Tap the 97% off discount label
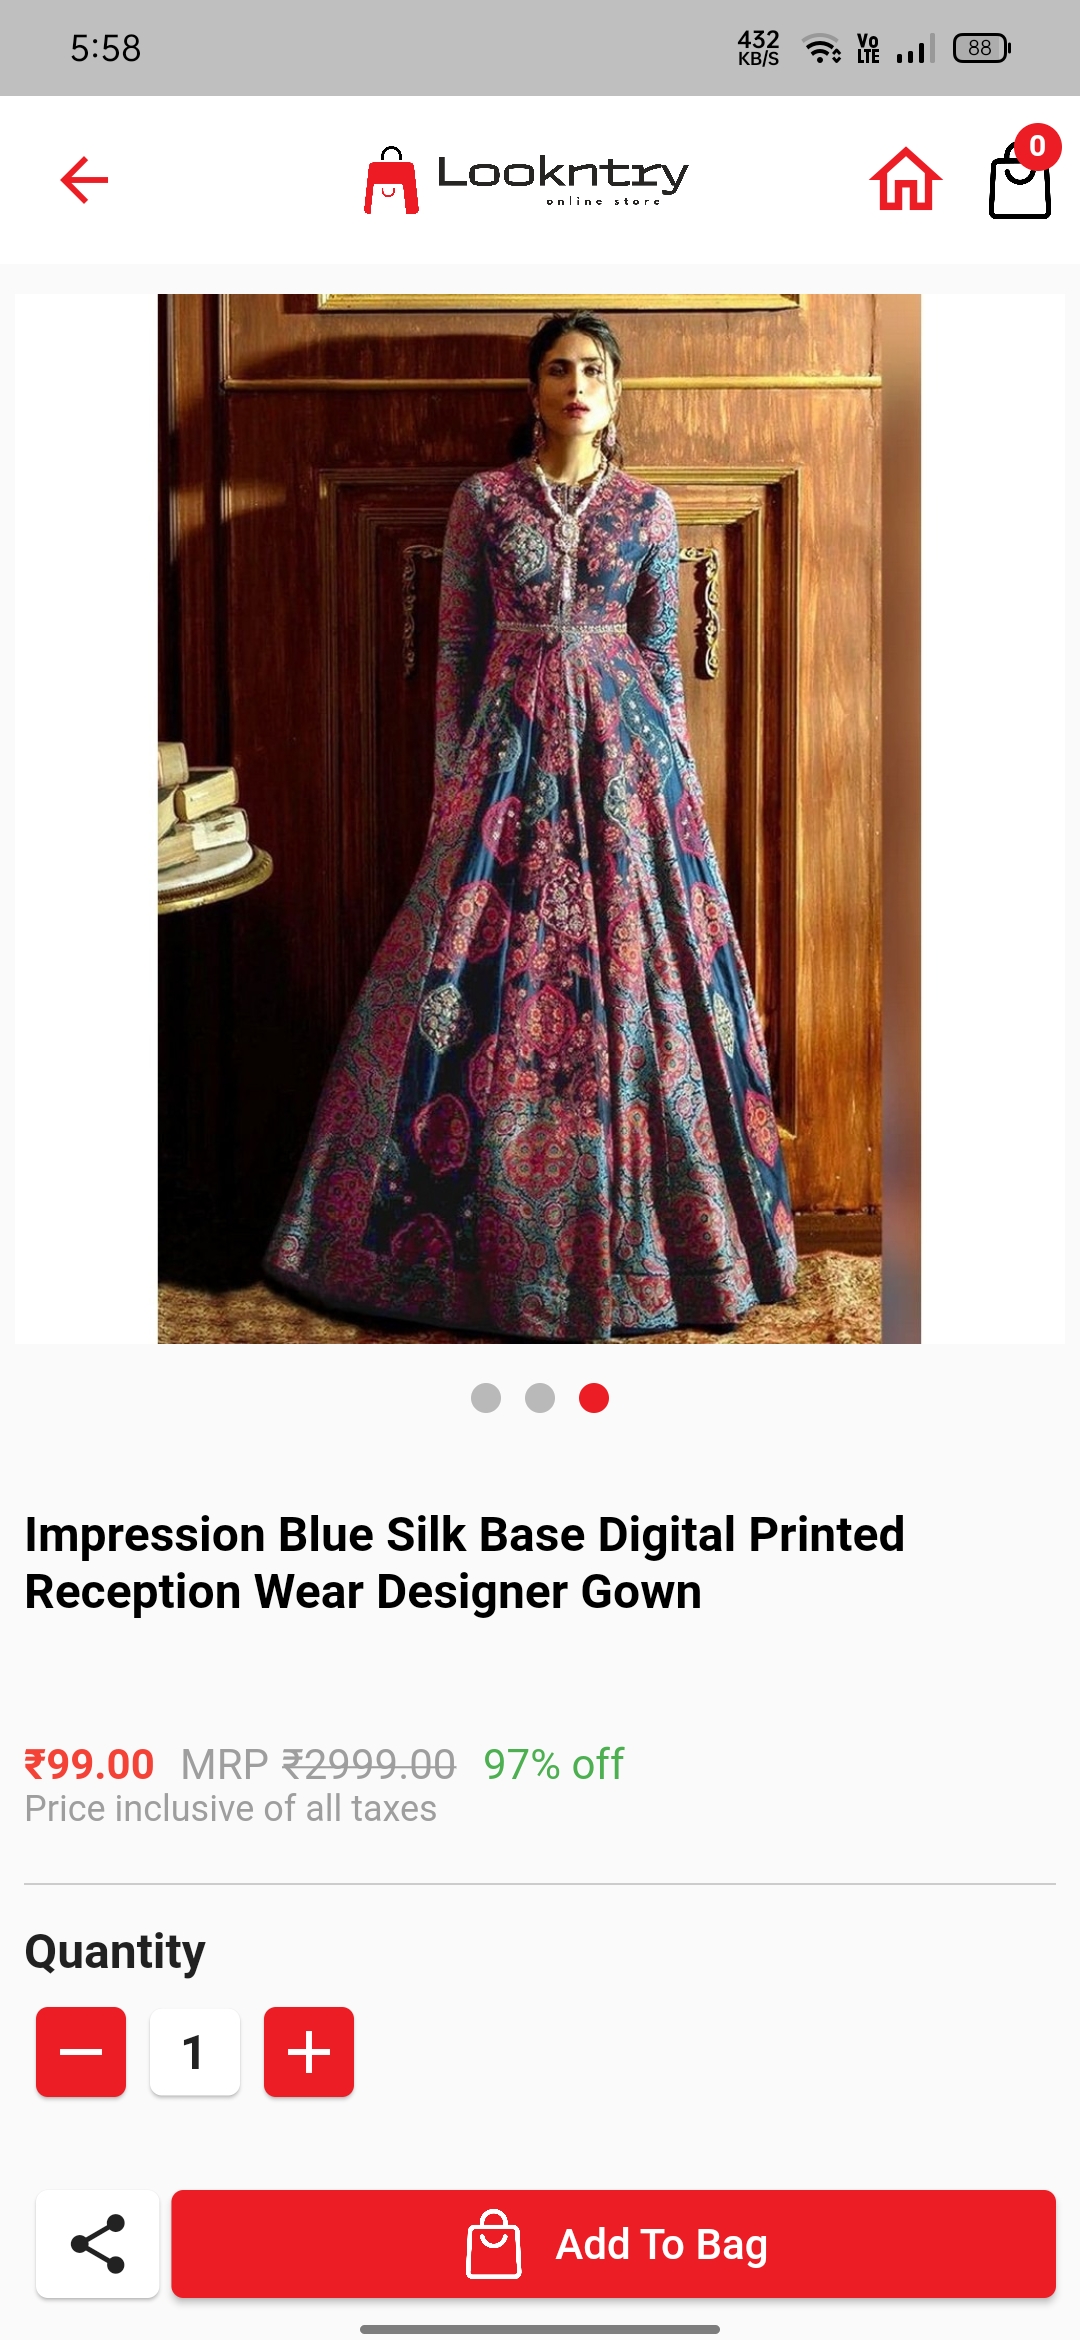Viewport: 1080px width, 2340px height. [x=554, y=1764]
